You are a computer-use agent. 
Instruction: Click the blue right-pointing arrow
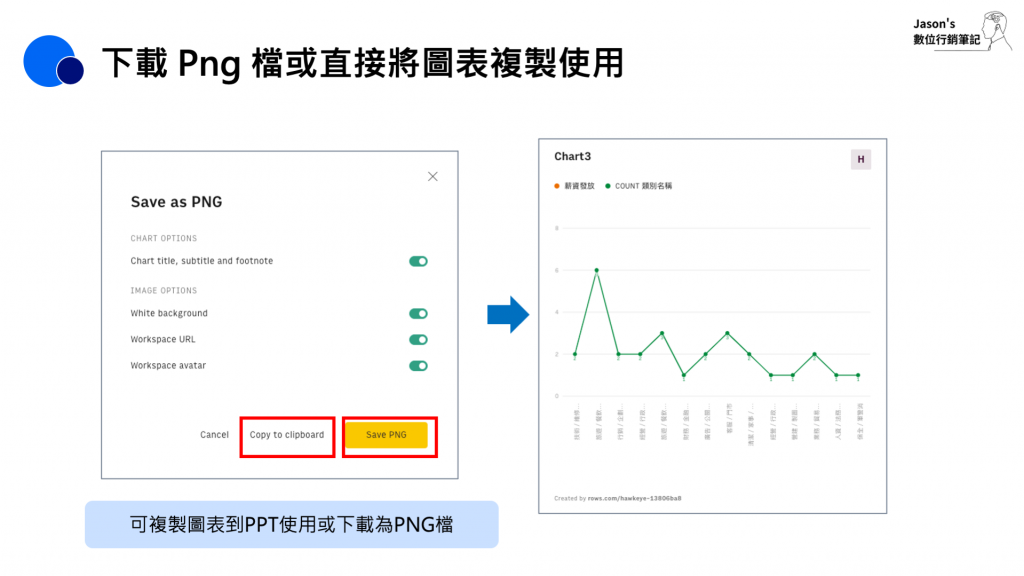pos(508,315)
